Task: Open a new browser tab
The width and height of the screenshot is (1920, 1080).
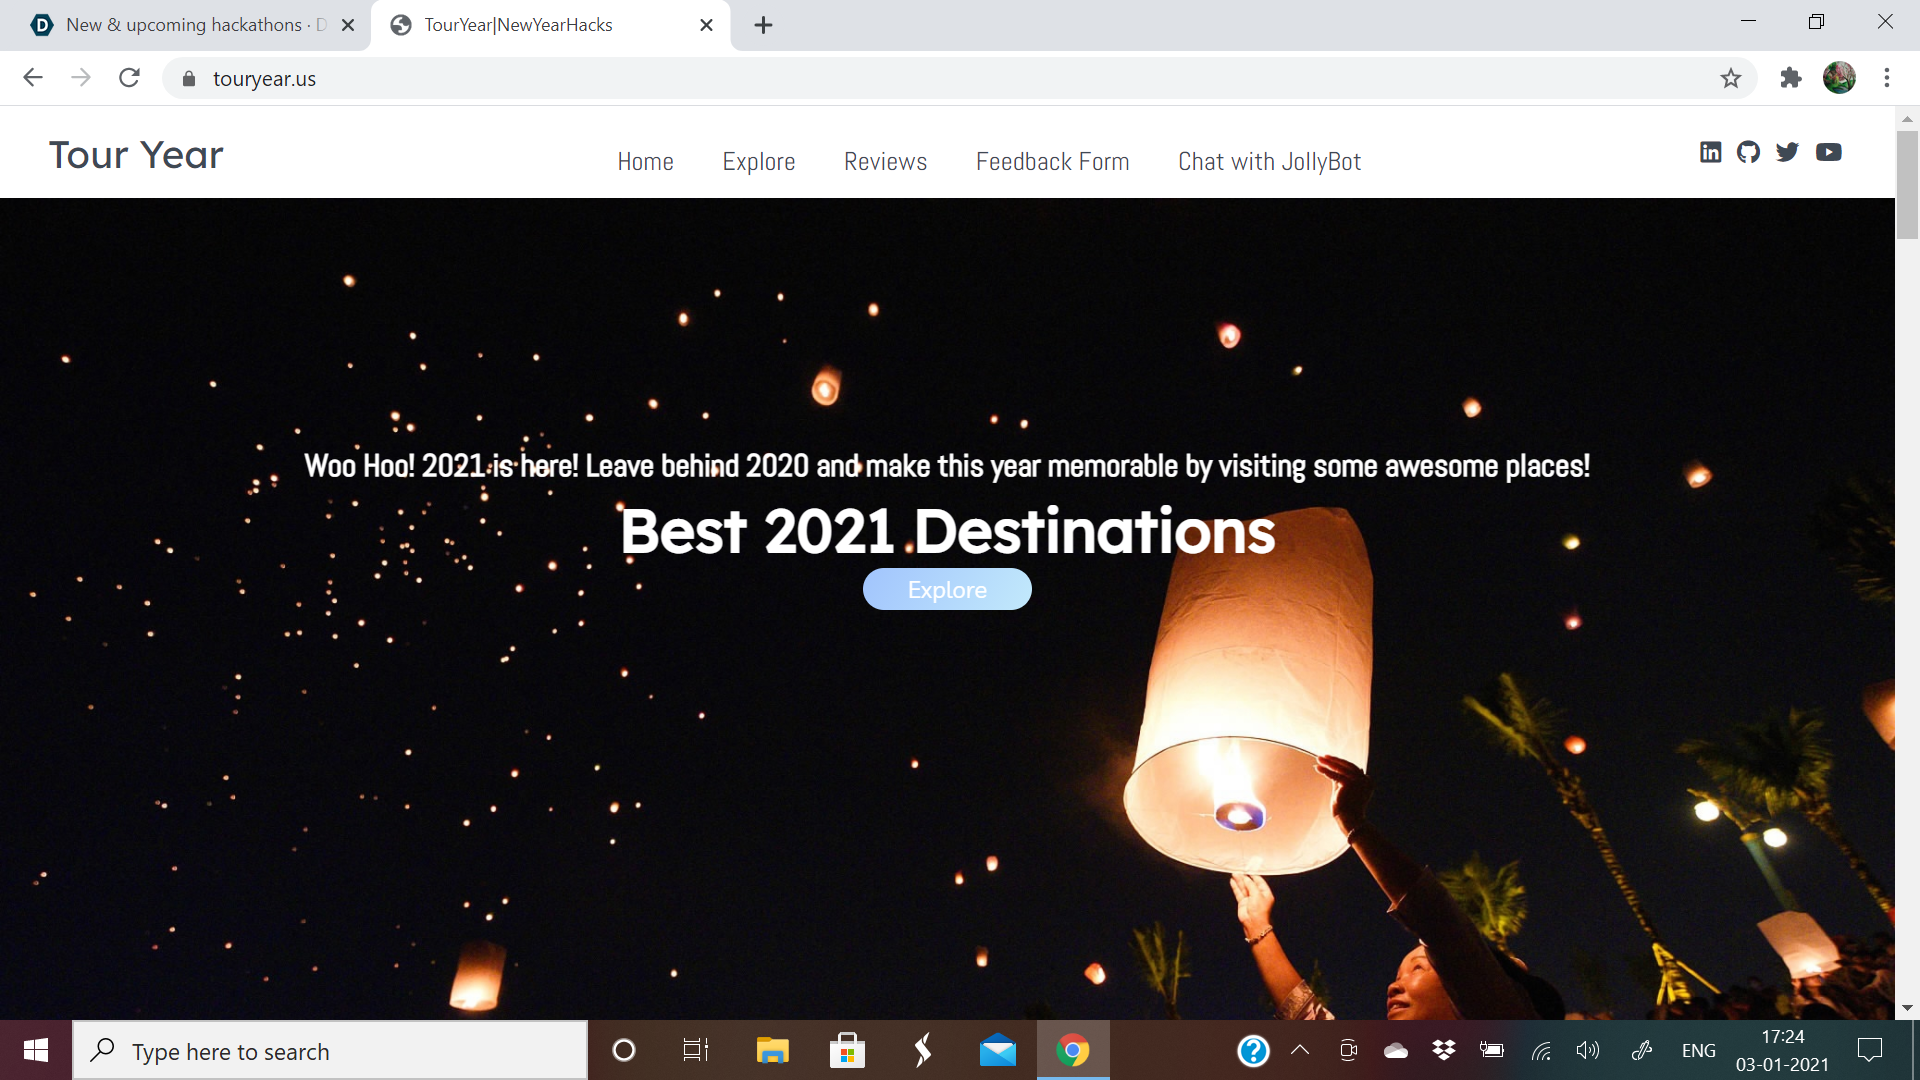Action: pos(763,25)
